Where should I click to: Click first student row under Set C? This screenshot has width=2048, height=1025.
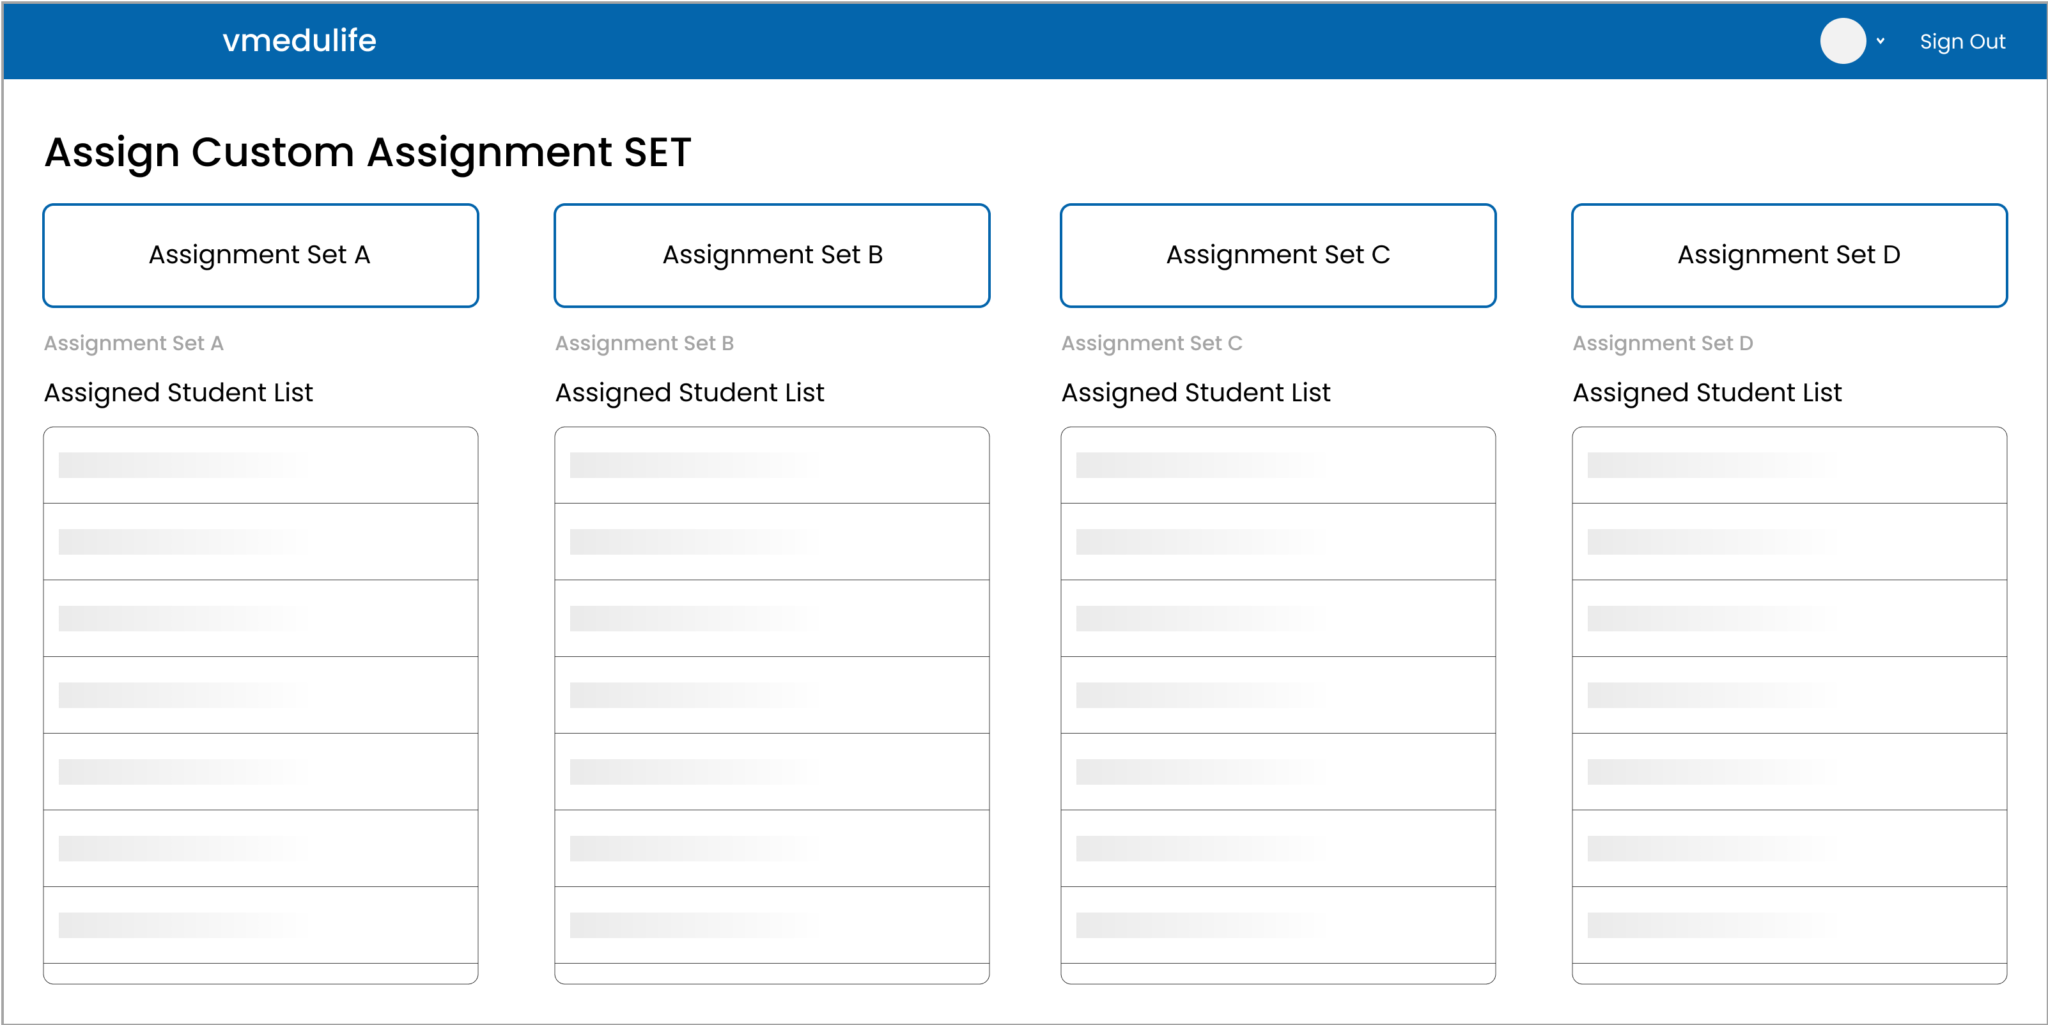pyautogui.click(x=1278, y=465)
